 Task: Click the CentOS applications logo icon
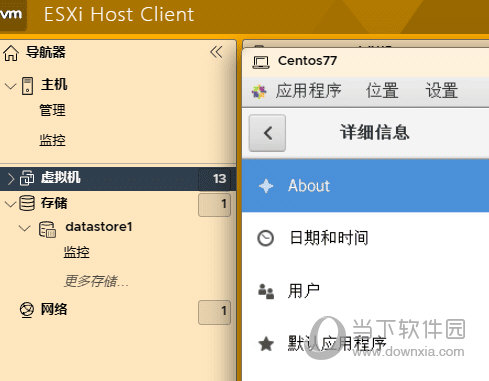pos(259,92)
